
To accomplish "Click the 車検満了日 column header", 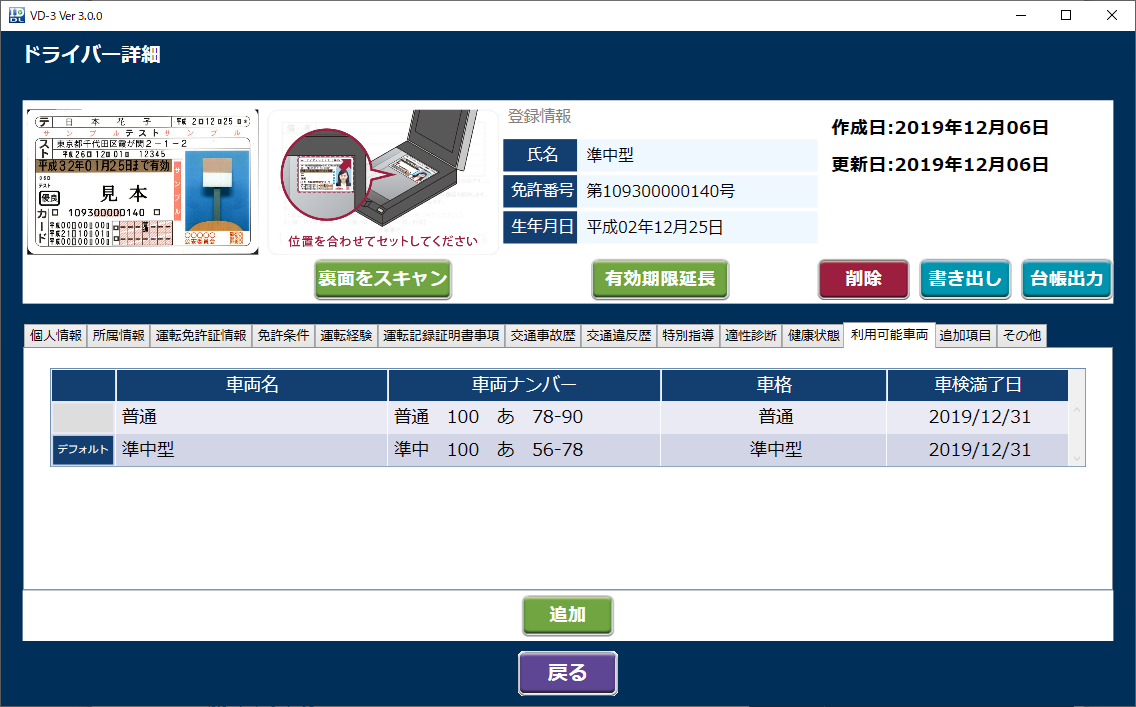I will click(977, 385).
